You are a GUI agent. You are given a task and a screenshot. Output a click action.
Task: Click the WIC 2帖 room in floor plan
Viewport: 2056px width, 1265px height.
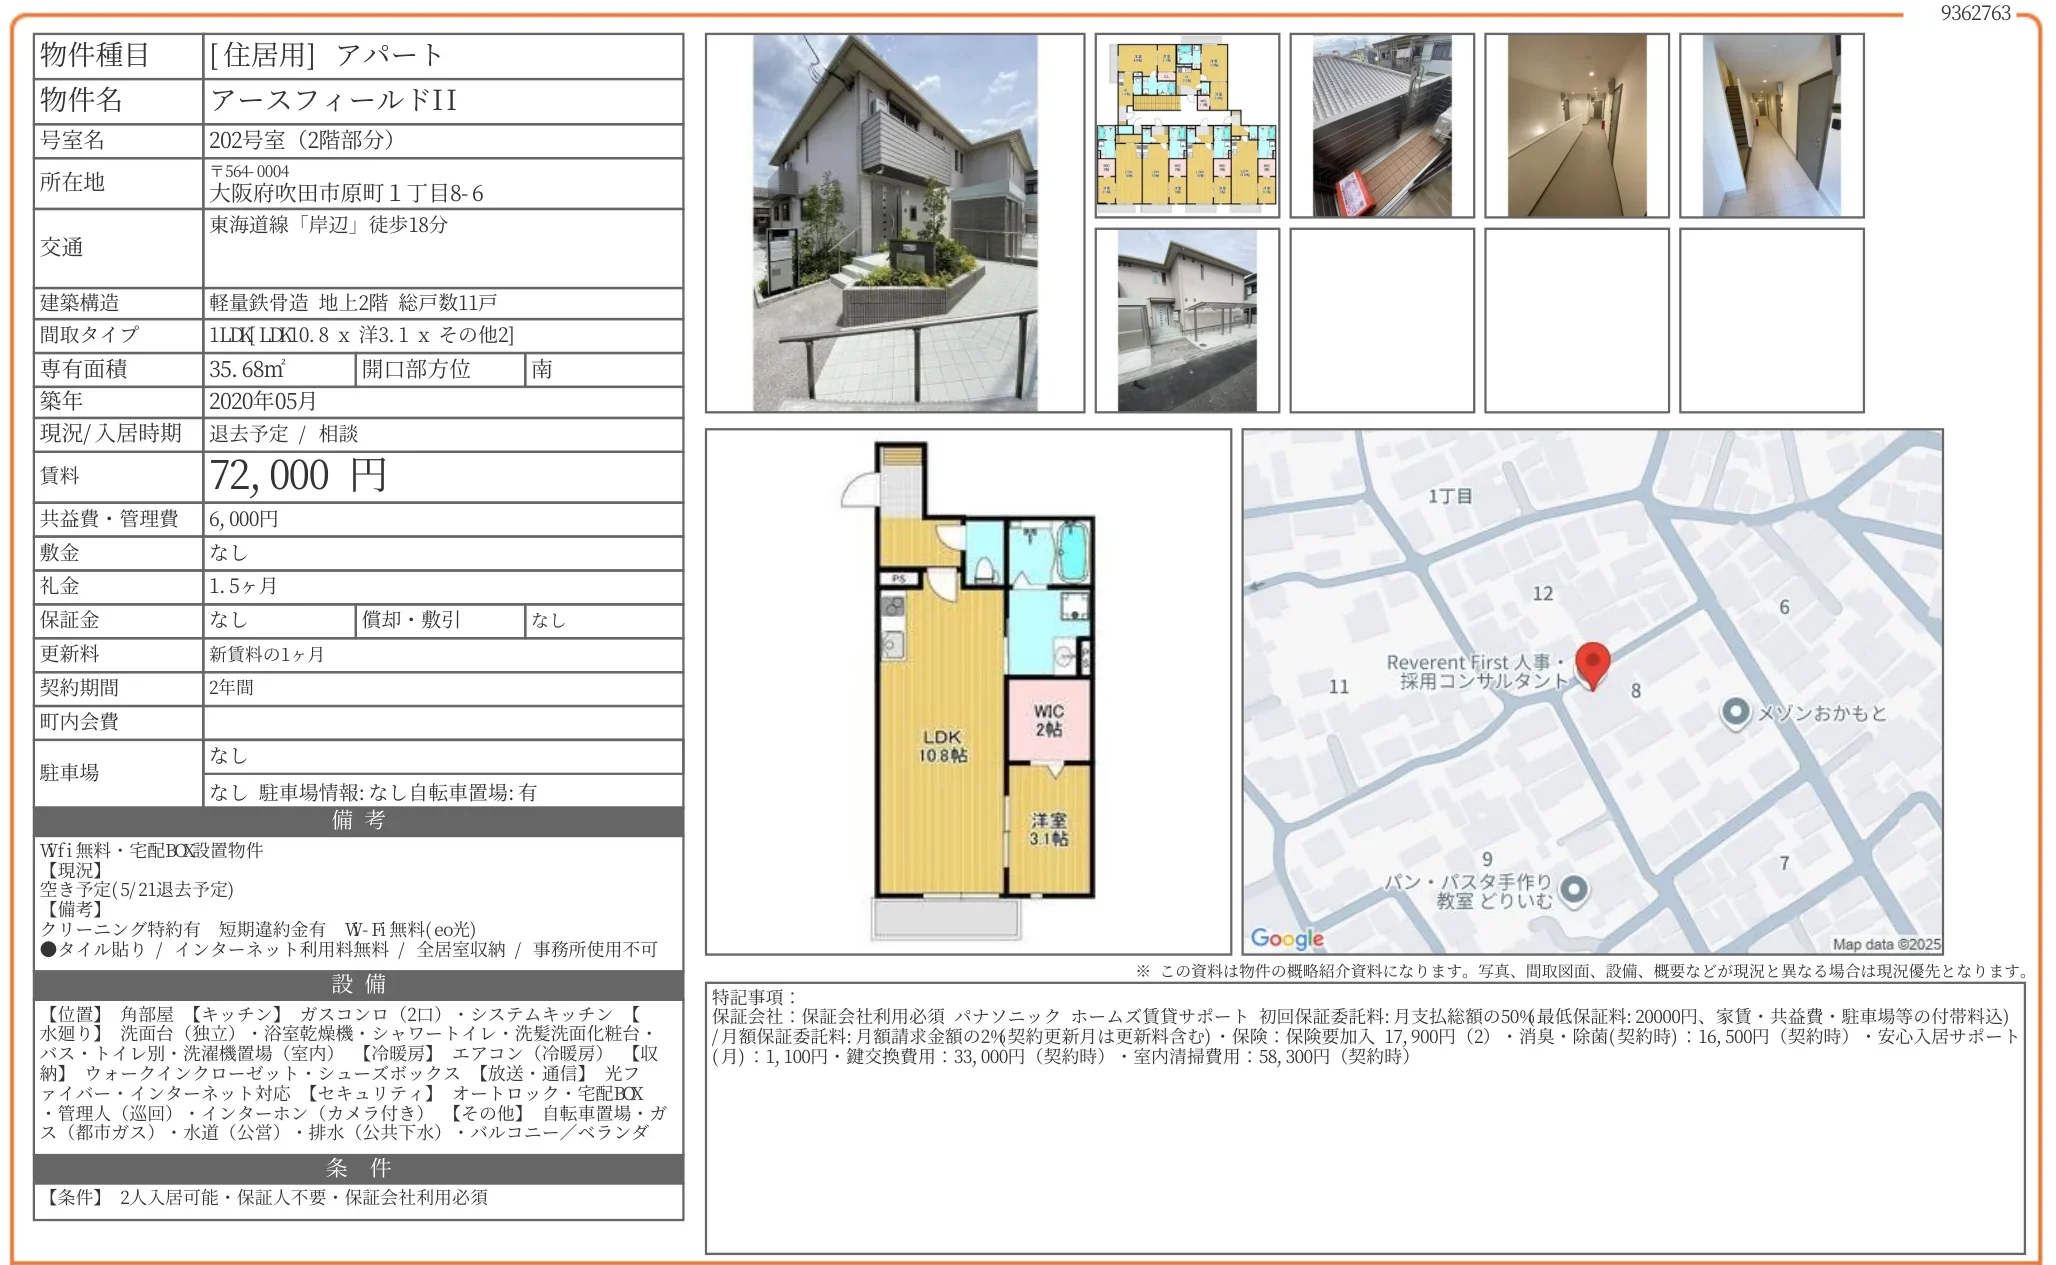pos(1048,720)
